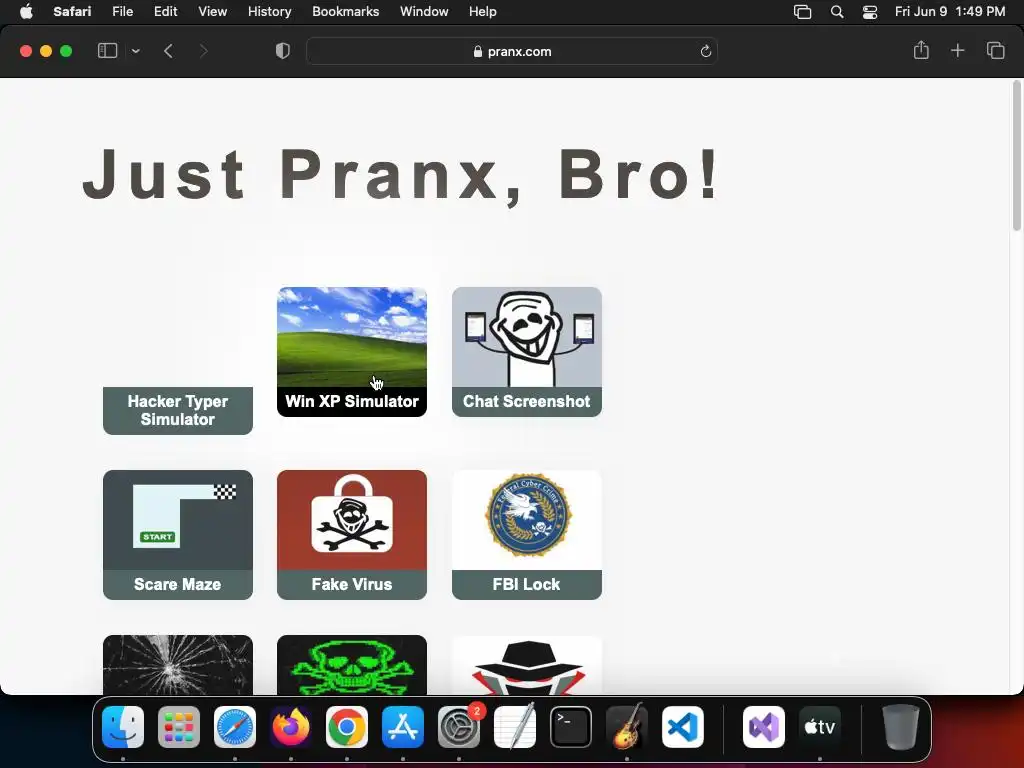Open Control Center in menu bar
1024x768 pixels.
point(870,12)
